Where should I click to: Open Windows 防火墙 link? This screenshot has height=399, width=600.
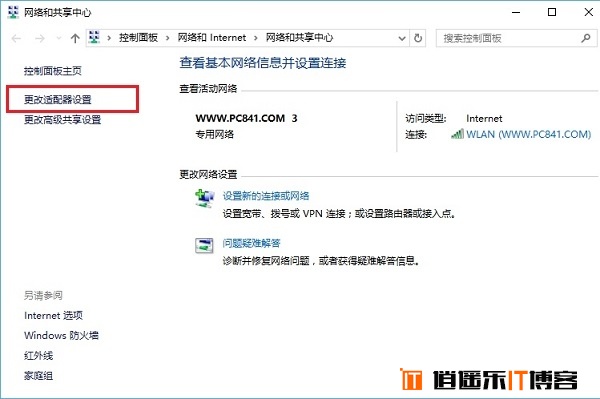(x=61, y=335)
